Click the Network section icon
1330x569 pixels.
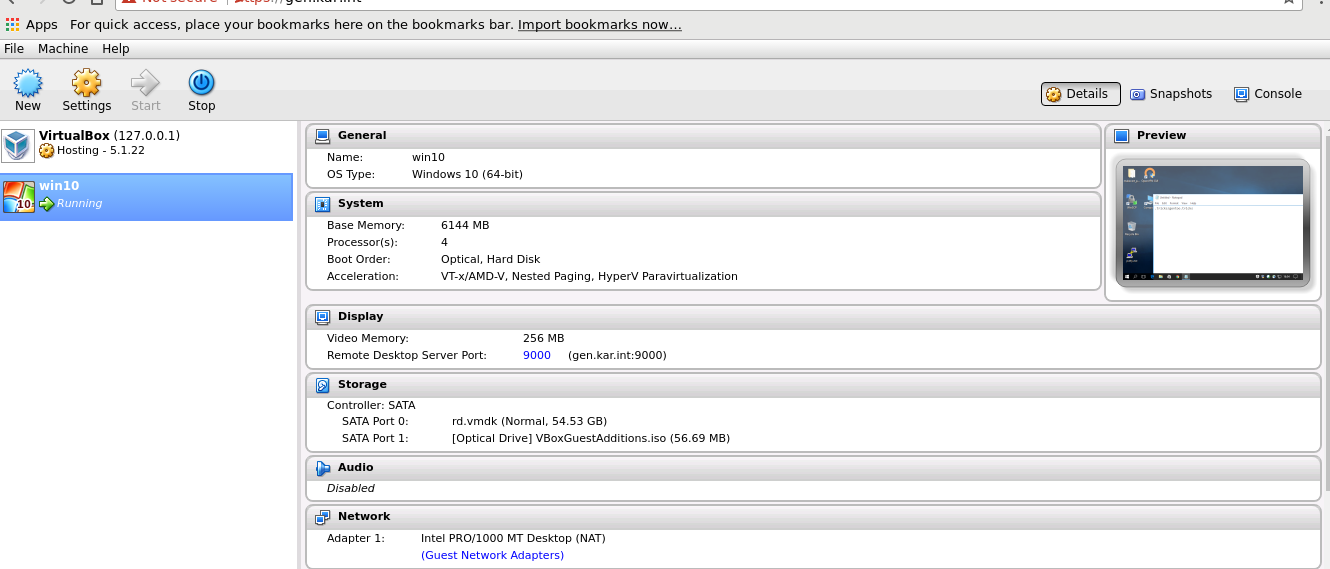pos(322,517)
